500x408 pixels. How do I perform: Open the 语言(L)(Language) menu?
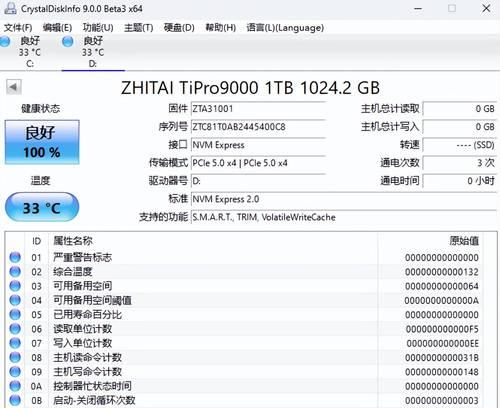tap(285, 28)
